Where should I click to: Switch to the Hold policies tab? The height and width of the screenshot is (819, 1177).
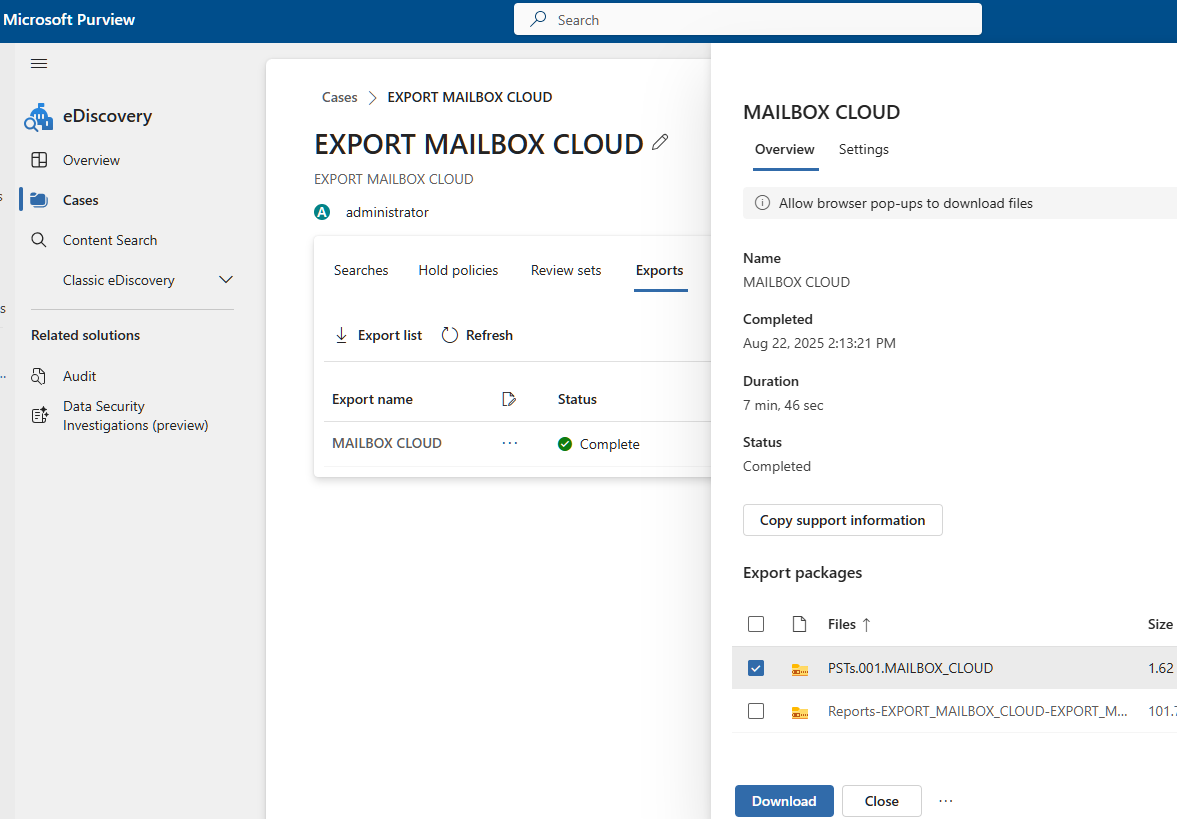(458, 270)
